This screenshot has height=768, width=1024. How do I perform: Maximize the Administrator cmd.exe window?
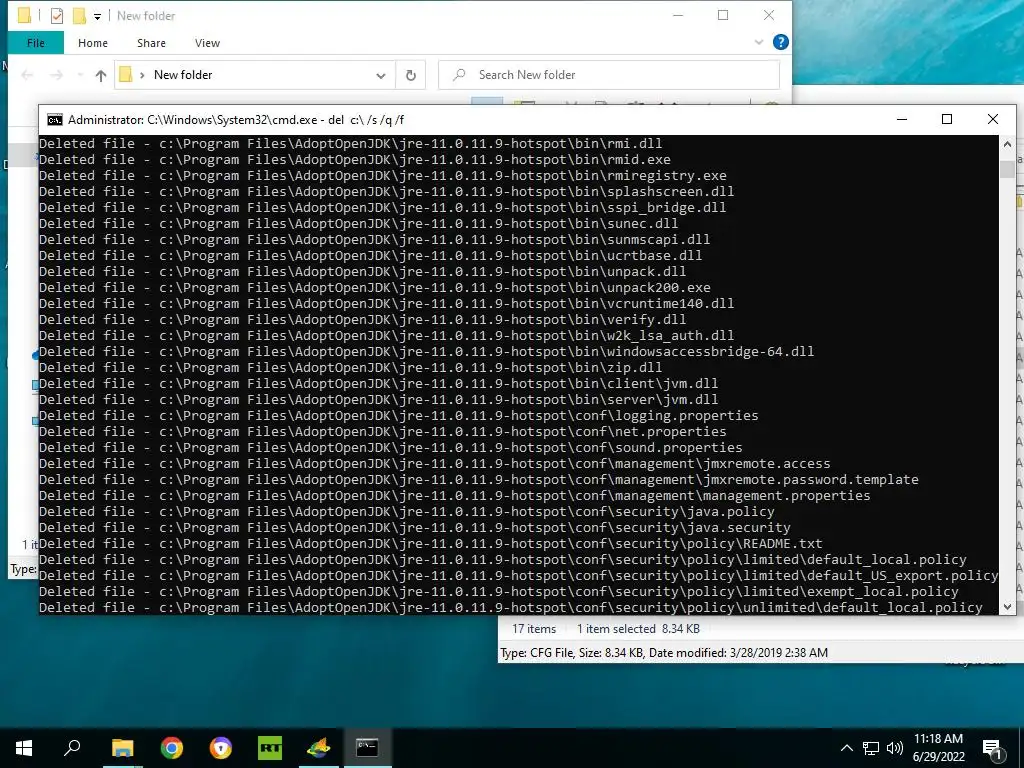(947, 119)
